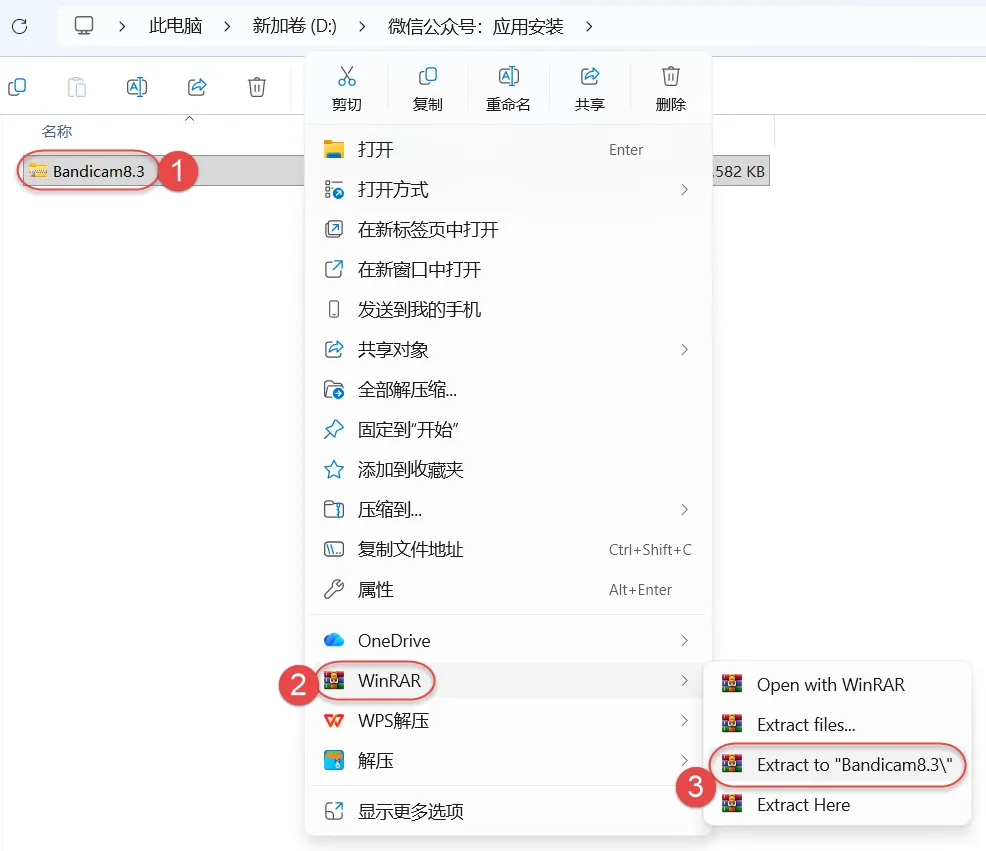Click the chevron arrow next to WinRAR
Screen dimensions: 986x851
(684, 681)
